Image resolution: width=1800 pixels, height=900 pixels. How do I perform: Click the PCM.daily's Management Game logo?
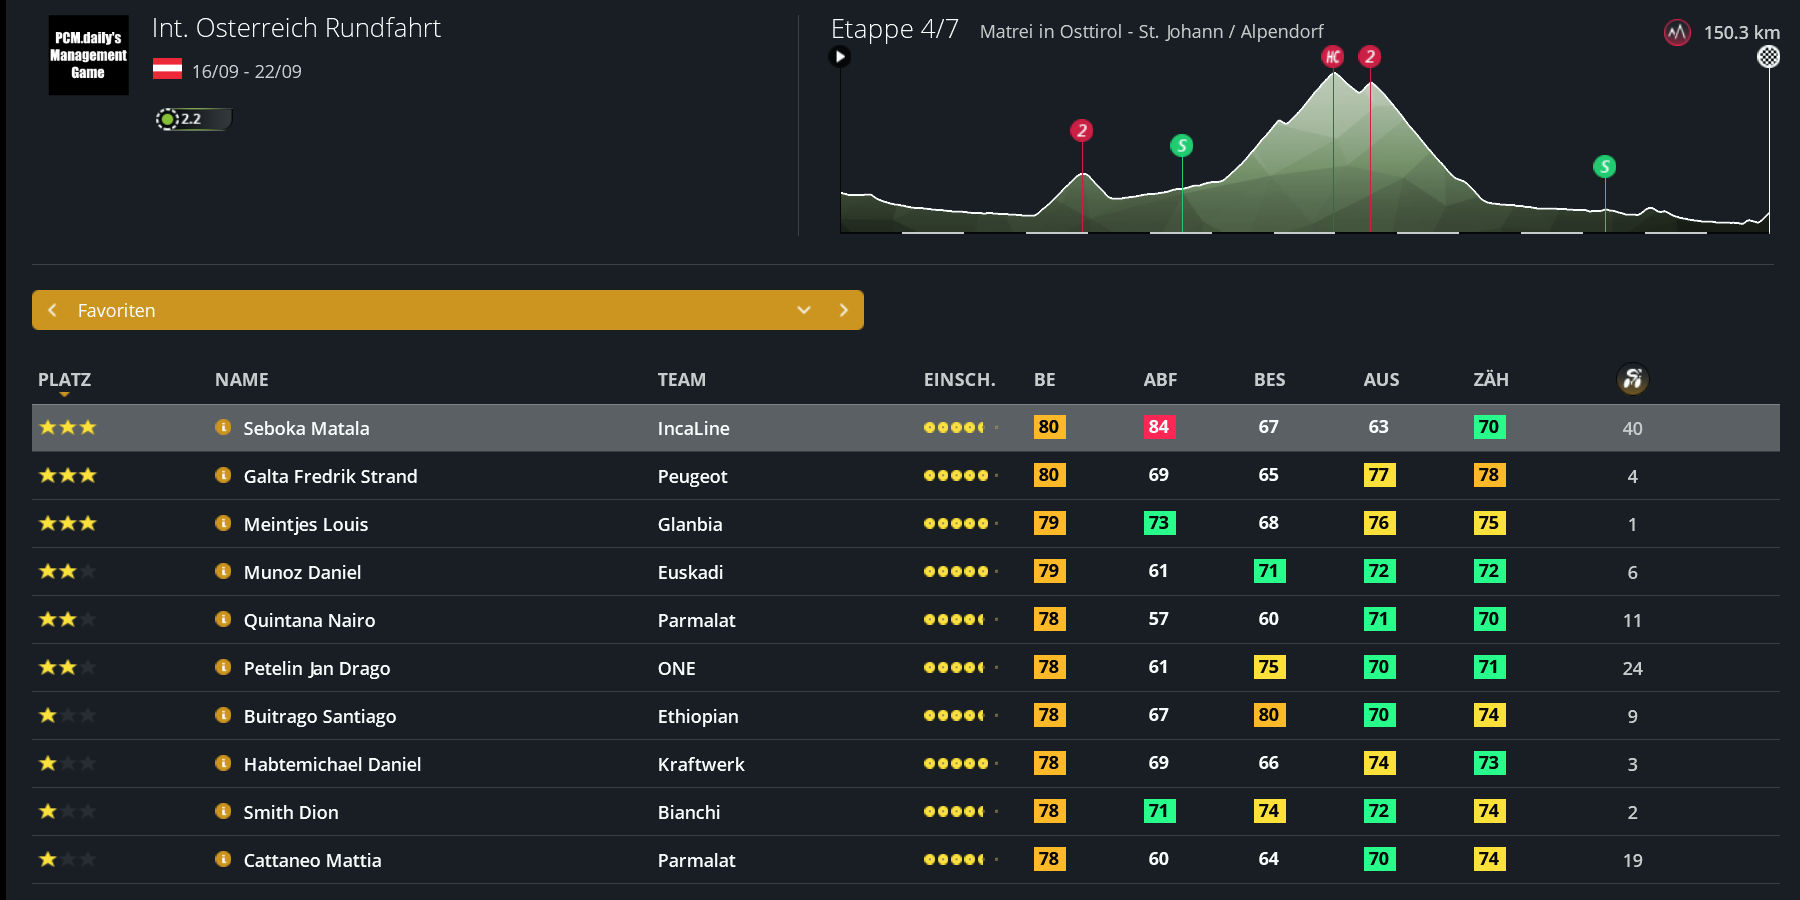88,55
